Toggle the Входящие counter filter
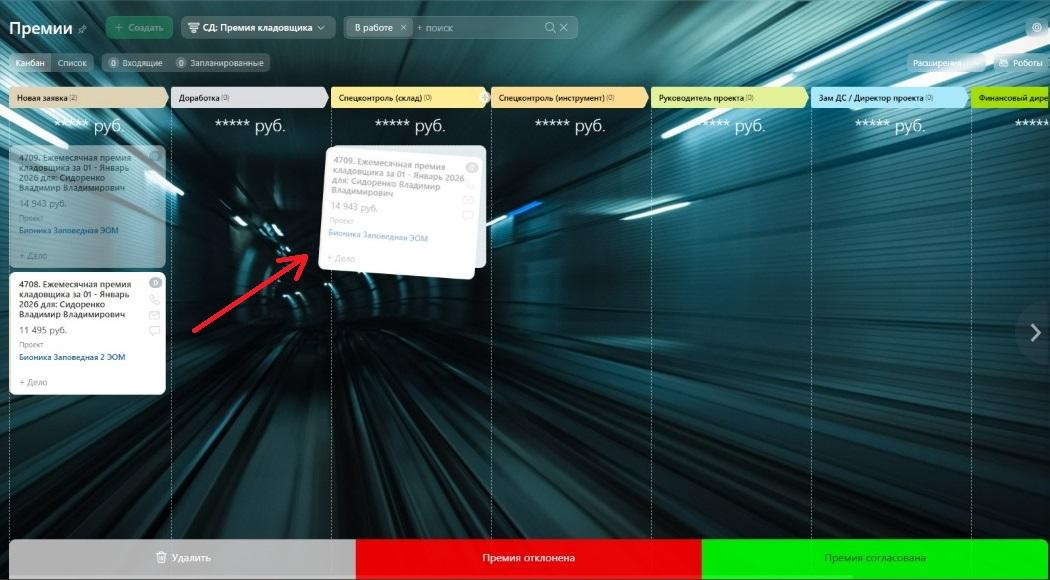The width and height of the screenshot is (1050, 580). coord(135,63)
